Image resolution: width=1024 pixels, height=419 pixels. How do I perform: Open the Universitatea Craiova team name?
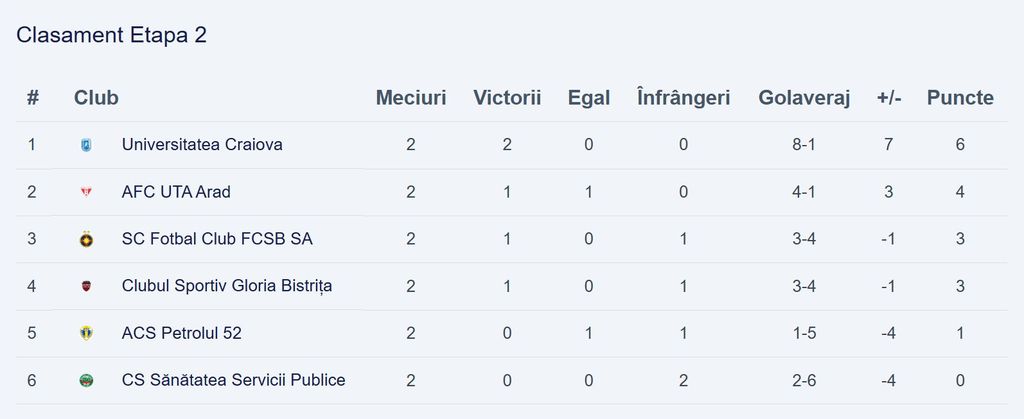[x=202, y=145]
